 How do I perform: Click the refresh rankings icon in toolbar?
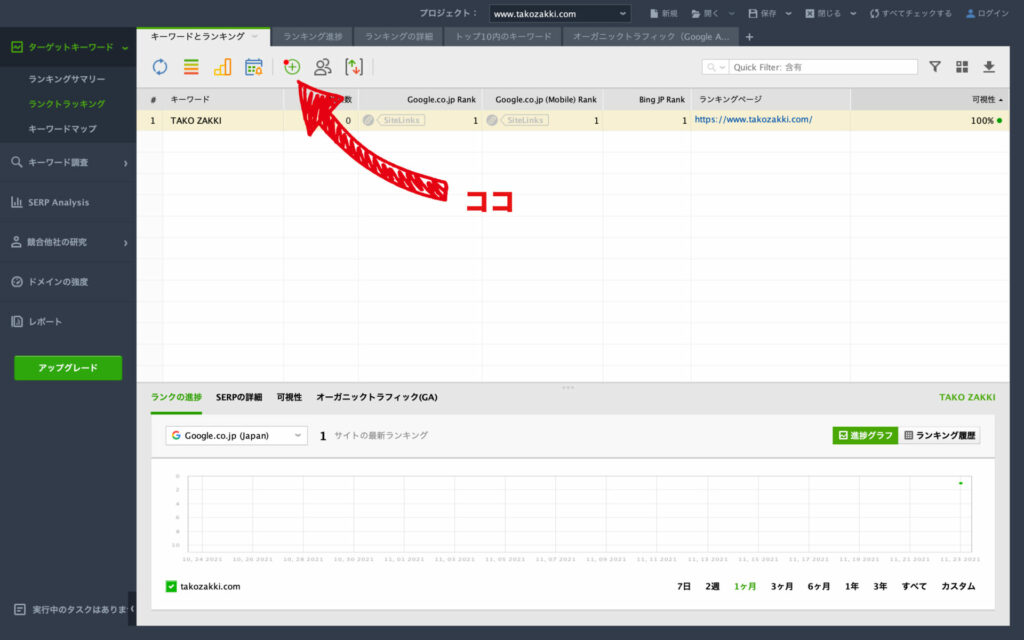160,67
